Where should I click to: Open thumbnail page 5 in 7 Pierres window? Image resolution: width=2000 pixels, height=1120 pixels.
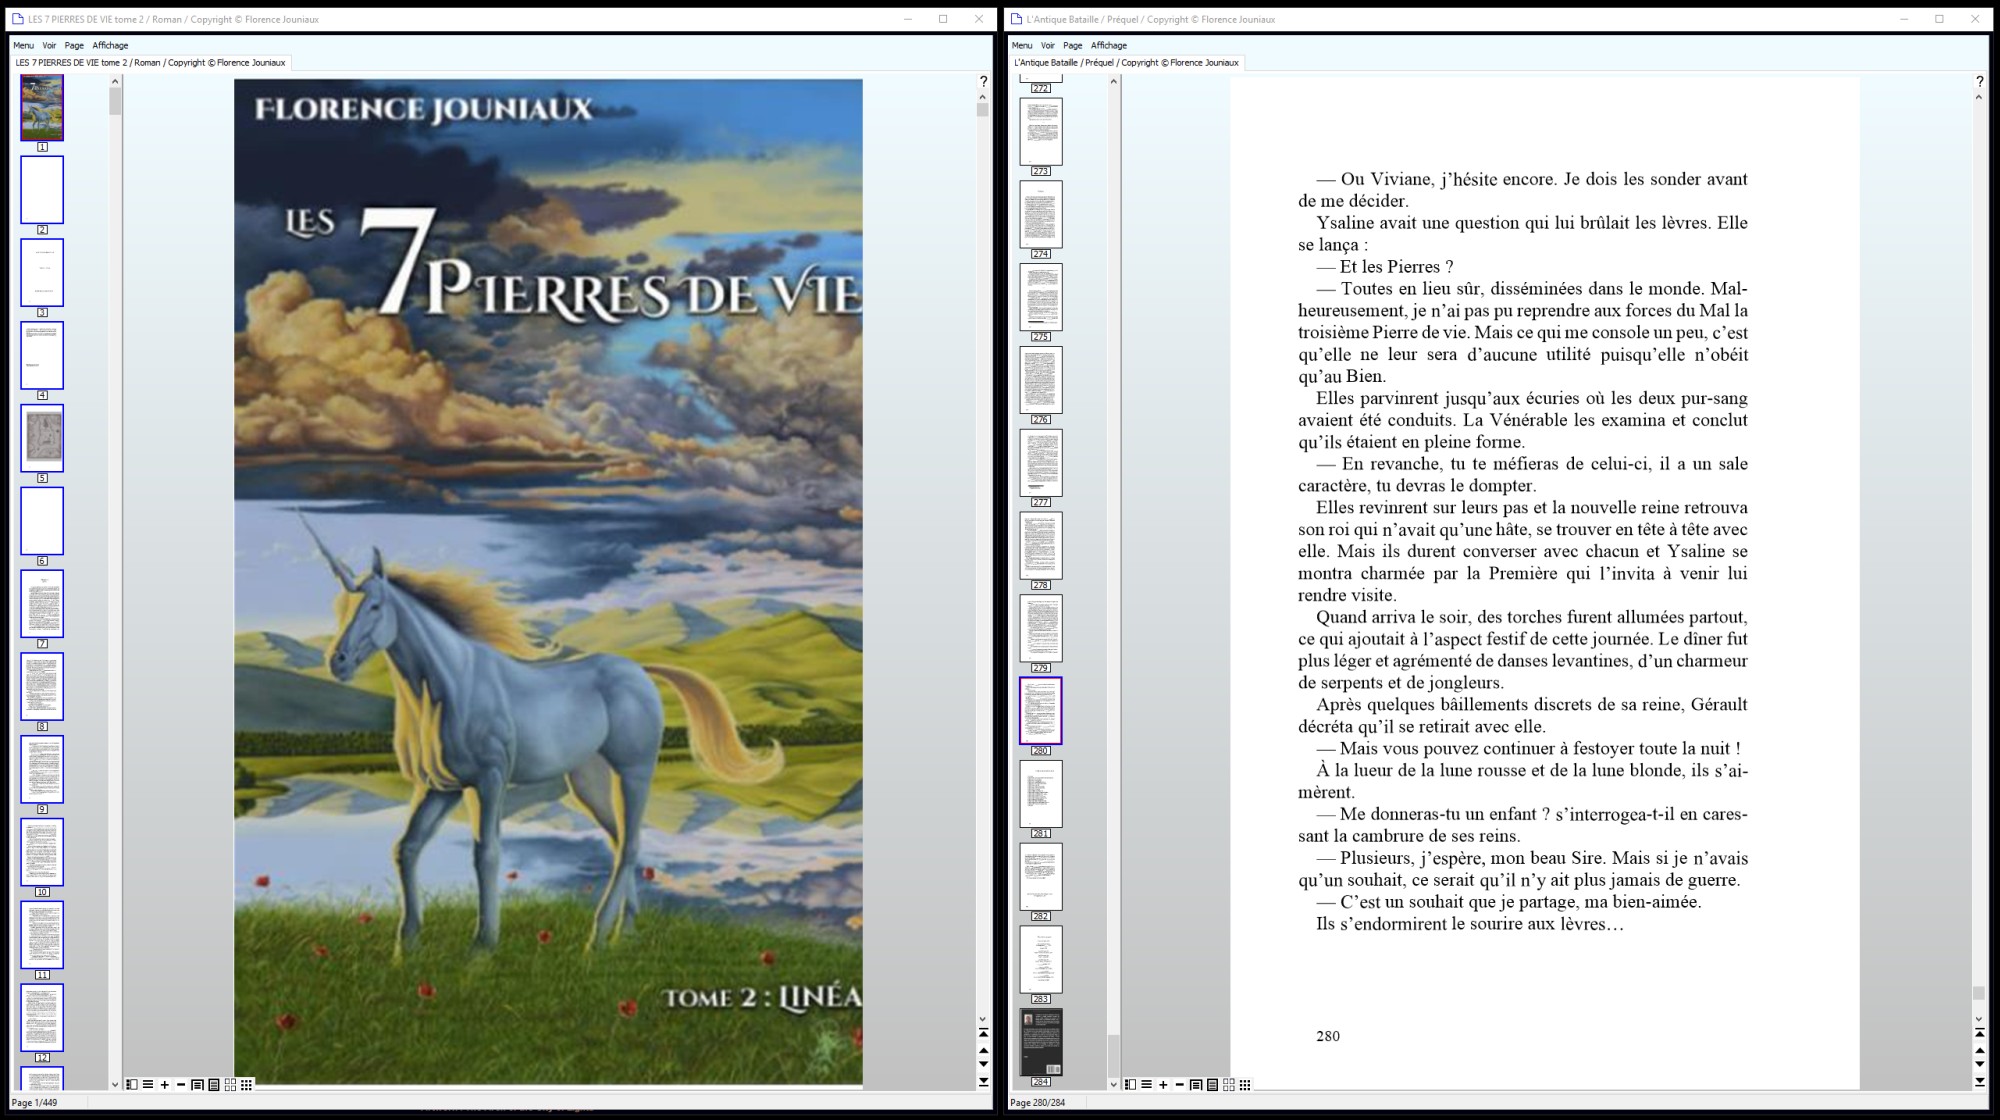[x=42, y=438]
